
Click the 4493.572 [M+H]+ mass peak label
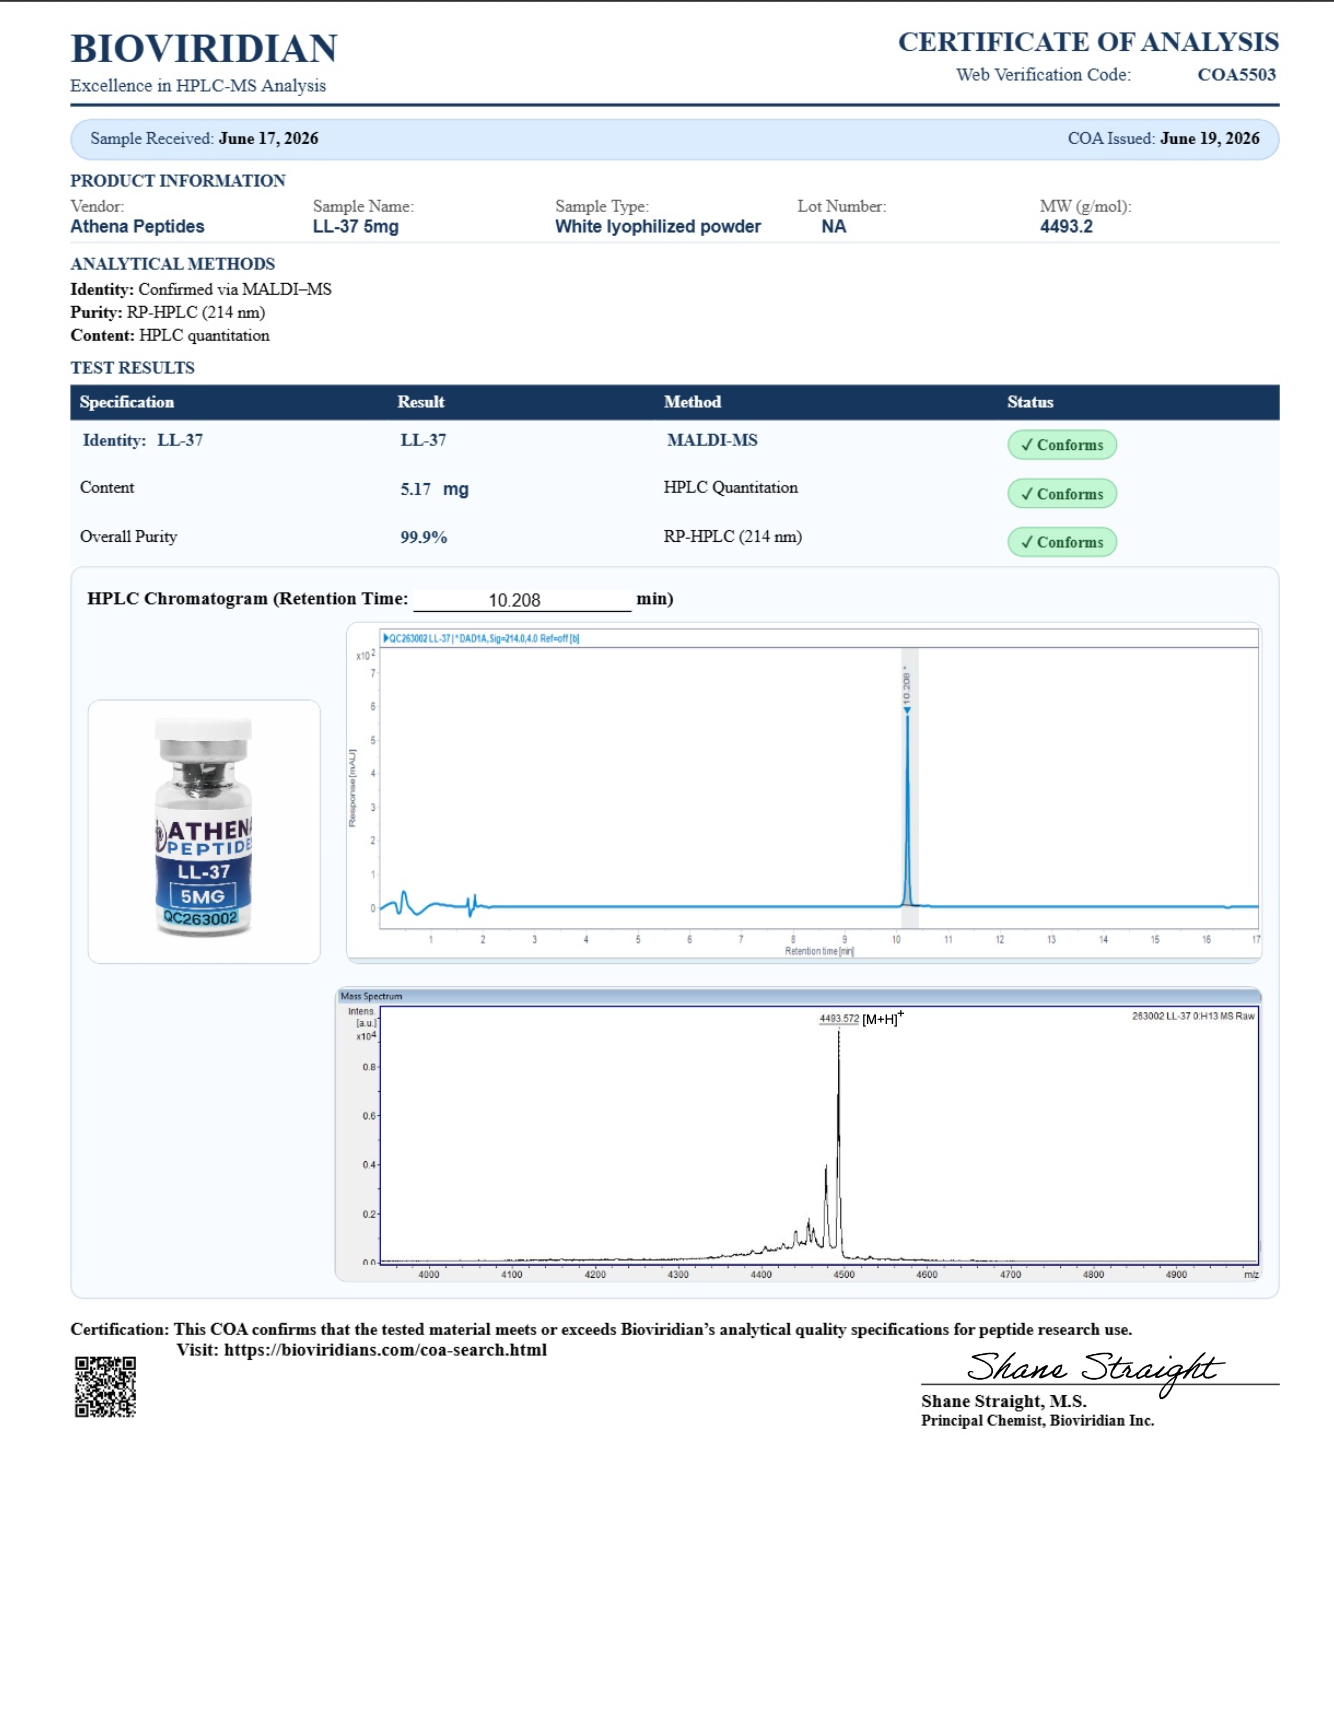861,1018
